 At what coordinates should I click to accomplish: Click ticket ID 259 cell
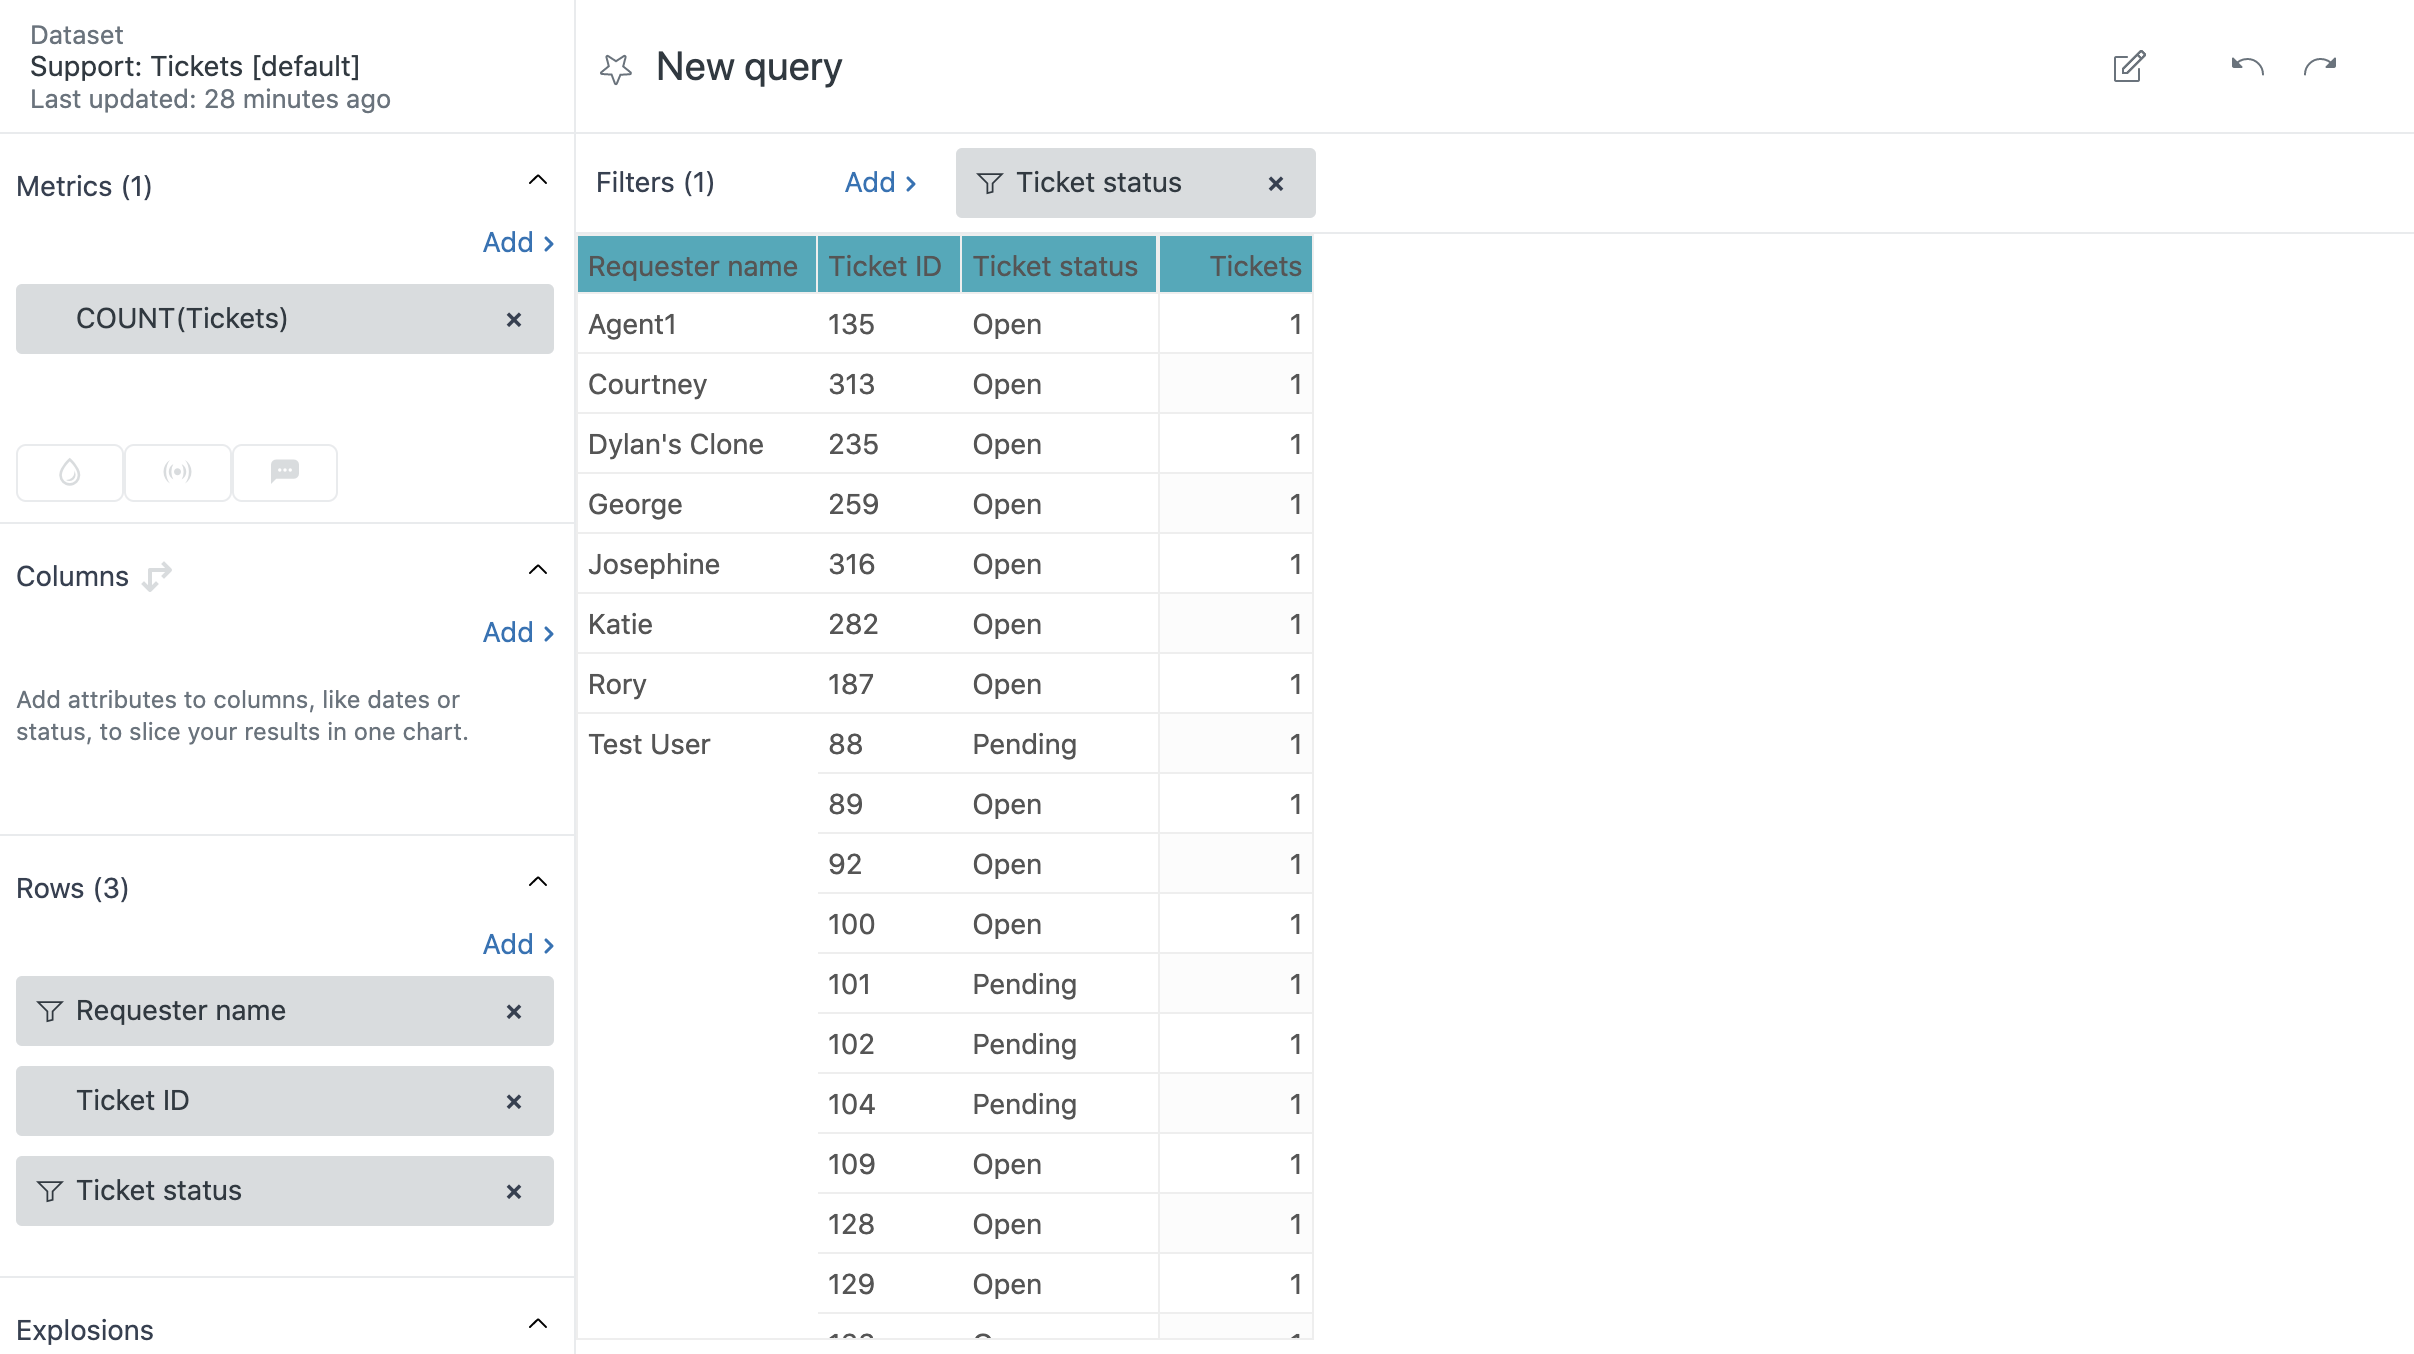[x=889, y=504]
